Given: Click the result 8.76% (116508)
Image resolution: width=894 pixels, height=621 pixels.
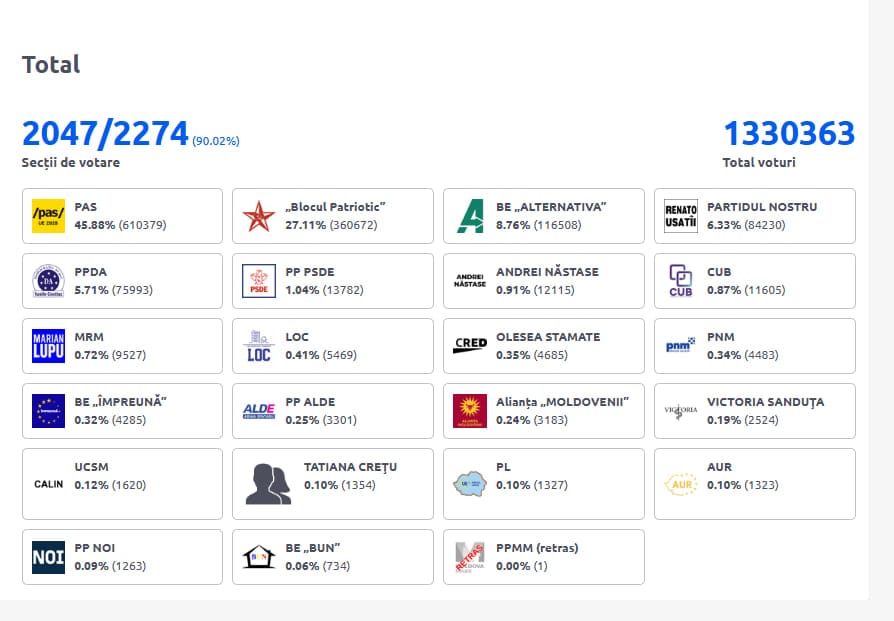Looking at the screenshot, I should [x=539, y=225].
